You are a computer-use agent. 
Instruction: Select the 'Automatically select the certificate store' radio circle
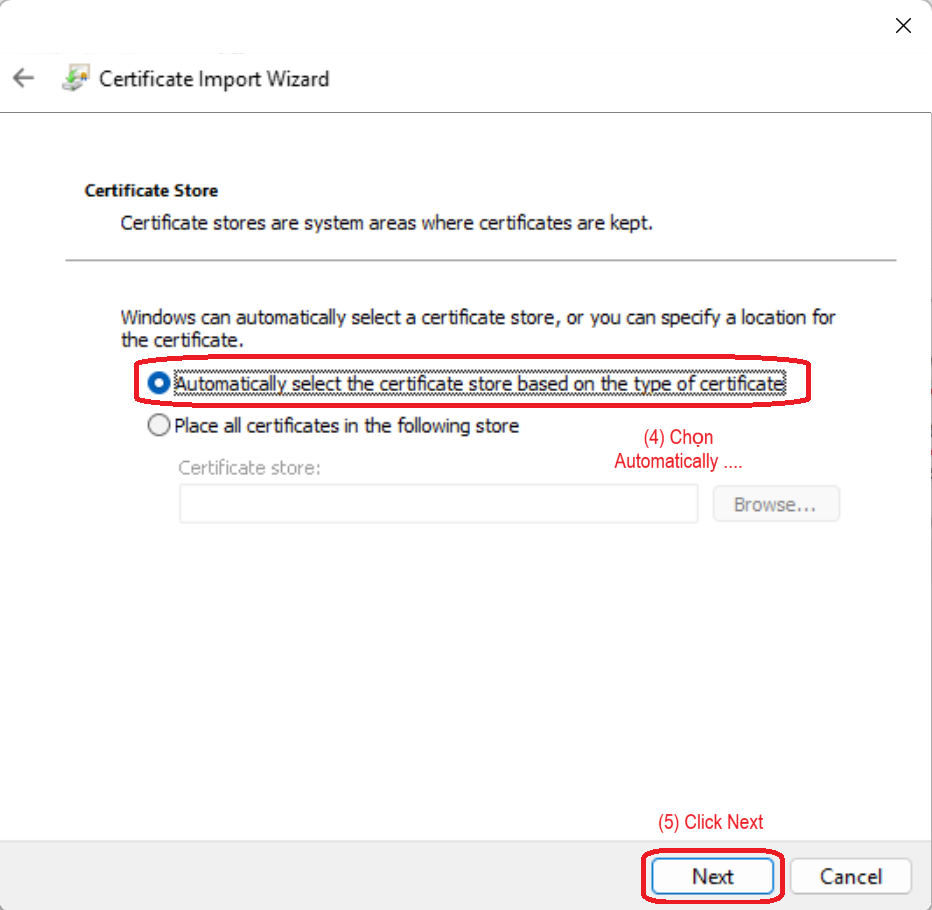point(158,383)
